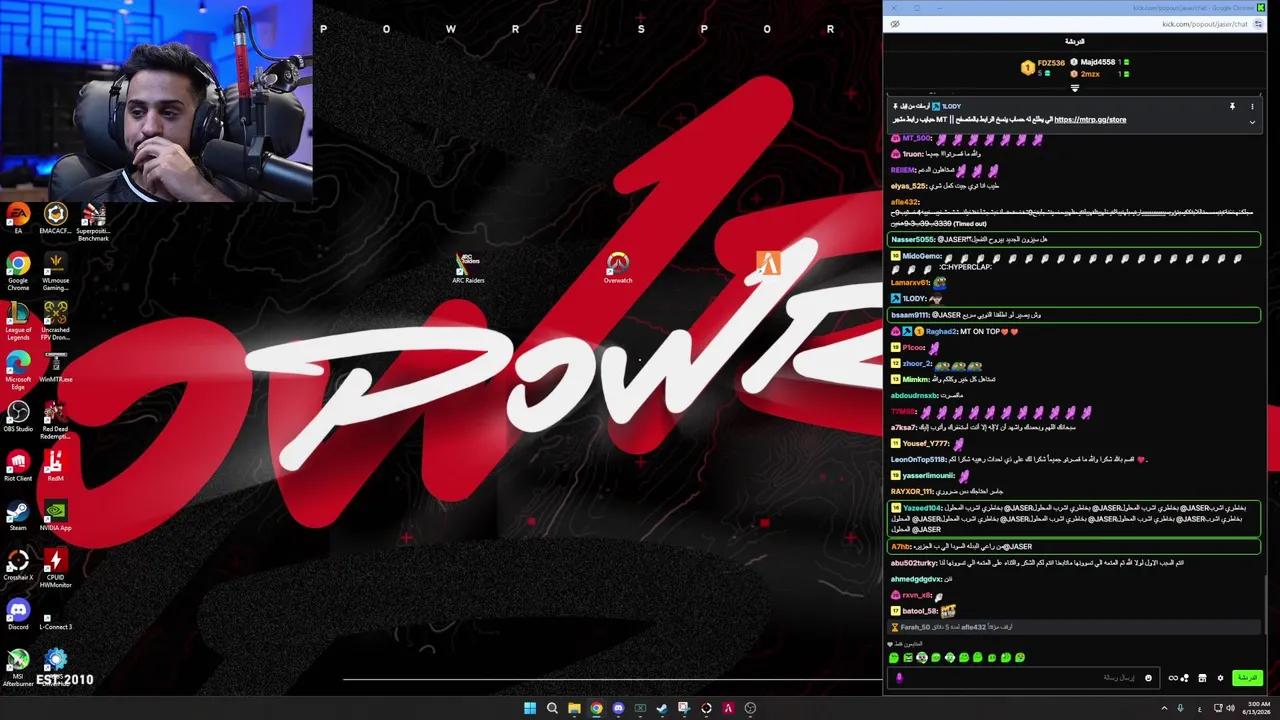Open Riot Client desktop shortcut

point(18,466)
